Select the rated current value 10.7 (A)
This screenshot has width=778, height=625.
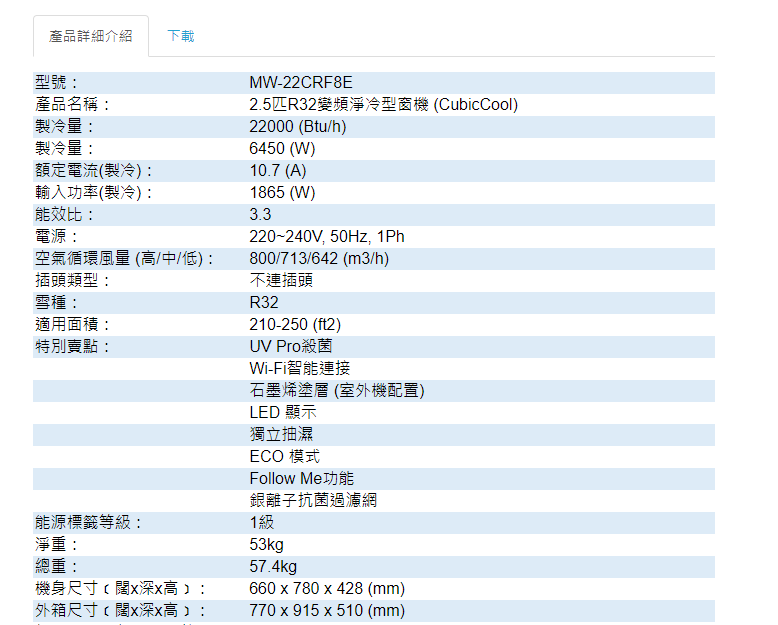pyautogui.click(x=277, y=170)
